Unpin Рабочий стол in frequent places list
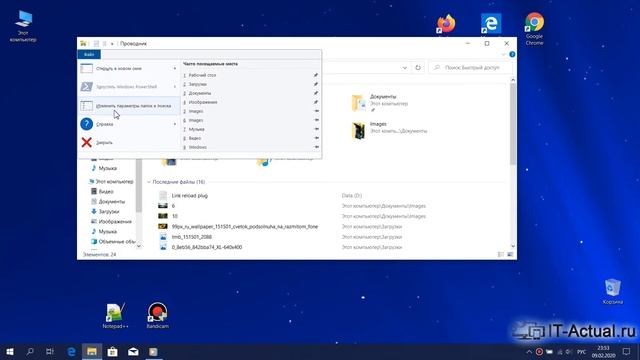Viewport: 640px width, 360px height. click(x=316, y=75)
